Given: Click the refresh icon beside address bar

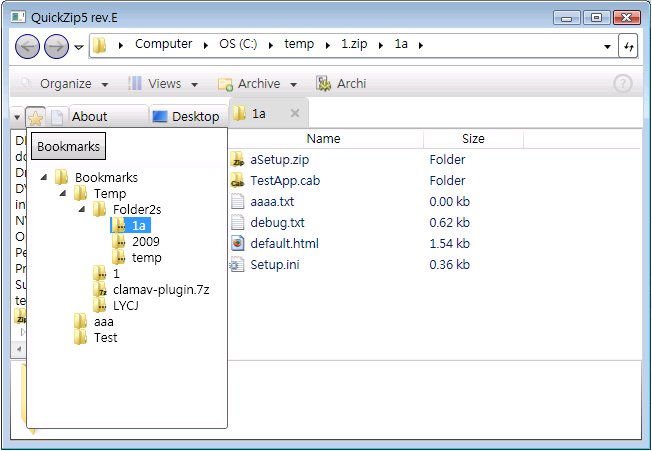Looking at the screenshot, I should click(x=629, y=46).
